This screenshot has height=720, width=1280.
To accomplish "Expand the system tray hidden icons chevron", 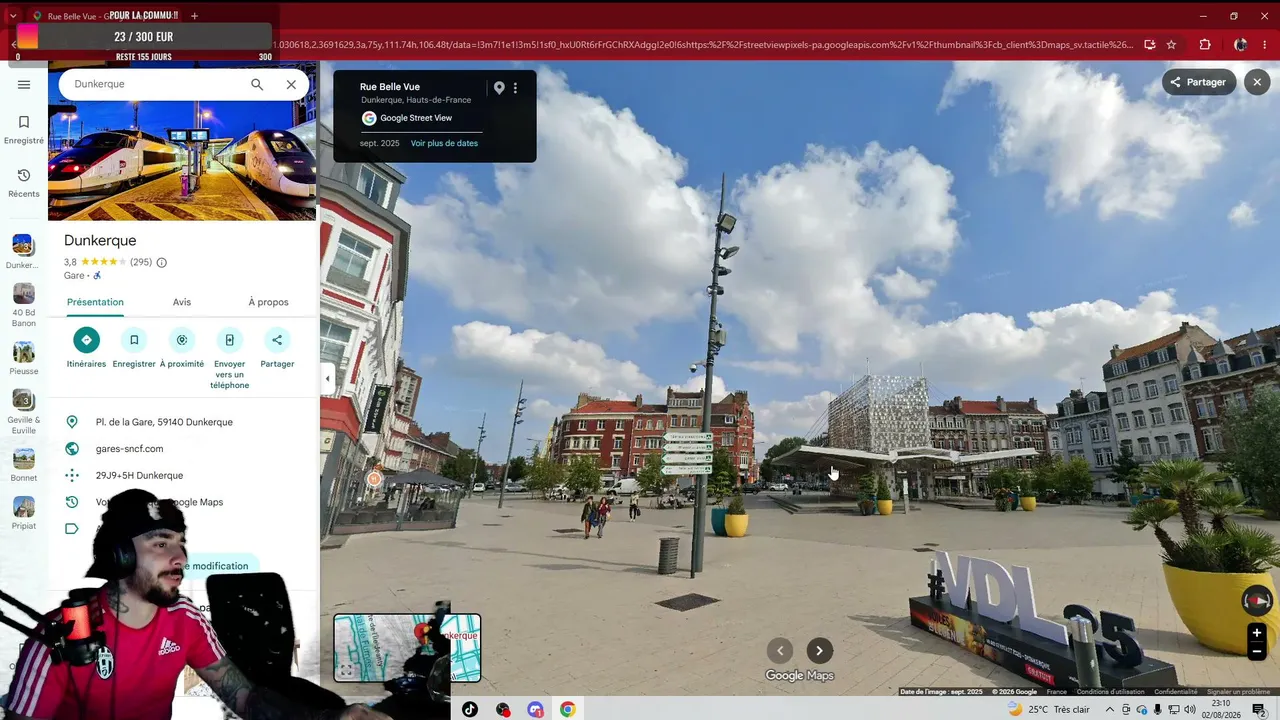I will [1109, 709].
